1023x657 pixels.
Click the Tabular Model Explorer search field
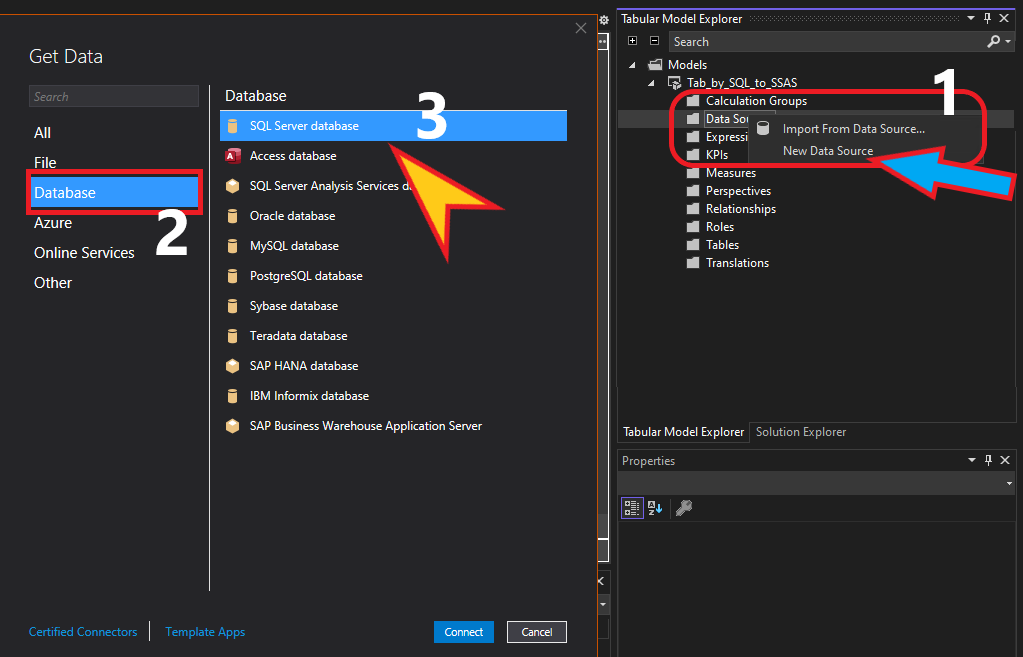829,42
